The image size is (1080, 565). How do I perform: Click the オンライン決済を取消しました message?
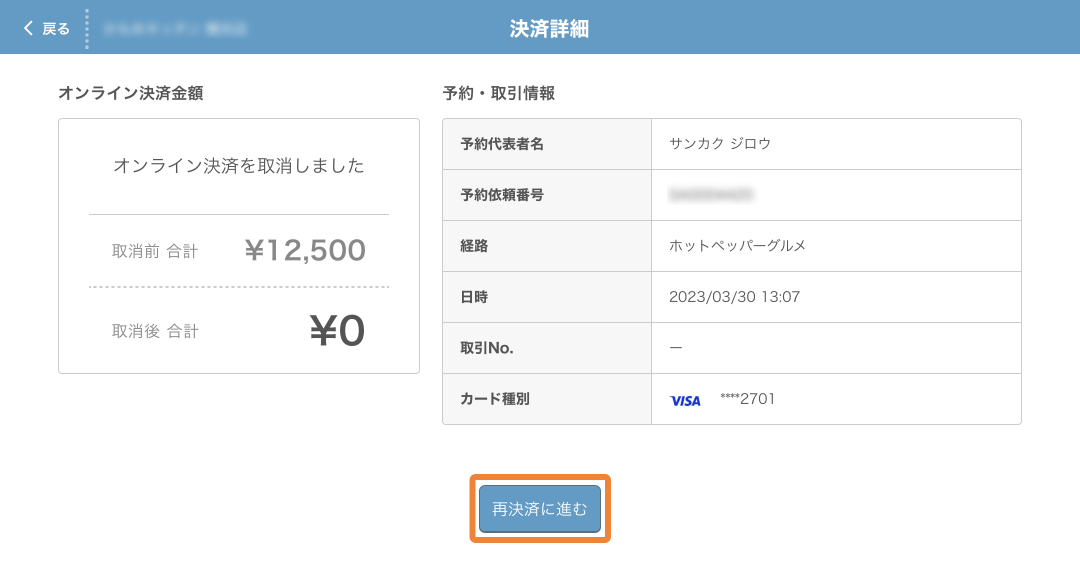239,166
